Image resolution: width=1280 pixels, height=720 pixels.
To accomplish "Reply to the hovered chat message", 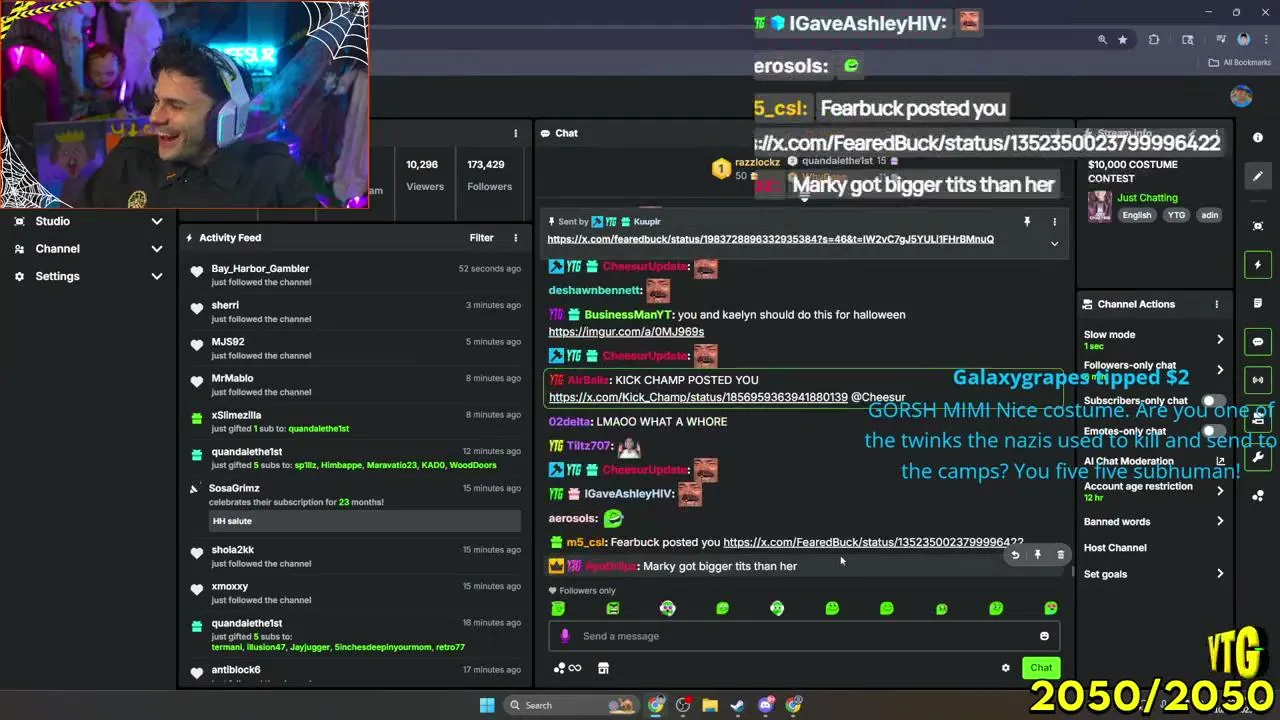I will (1015, 555).
